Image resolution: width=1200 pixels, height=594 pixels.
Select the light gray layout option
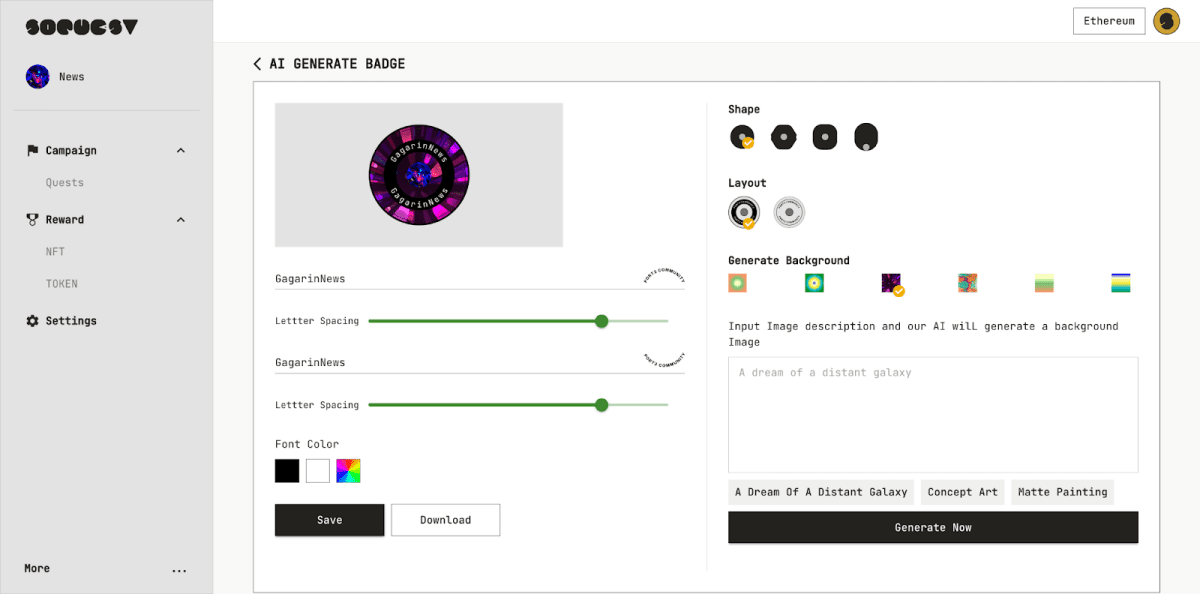pyautogui.click(x=789, y=212)
